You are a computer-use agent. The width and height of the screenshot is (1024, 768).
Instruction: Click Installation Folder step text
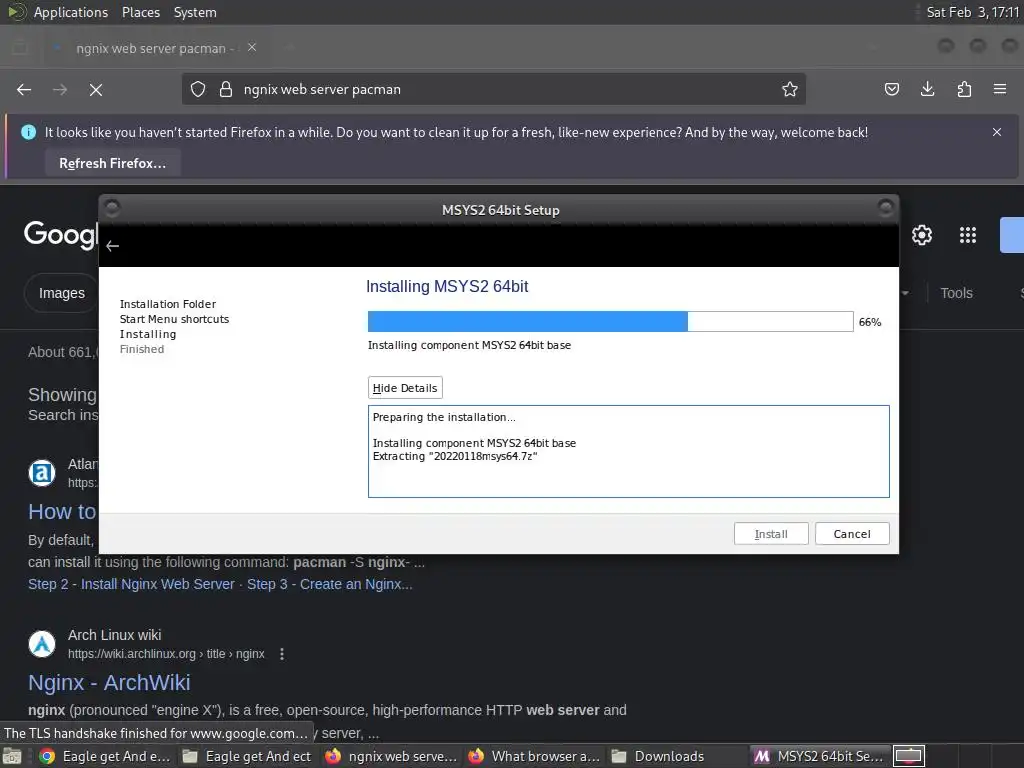pyautogui.click(x=168, y=304)
